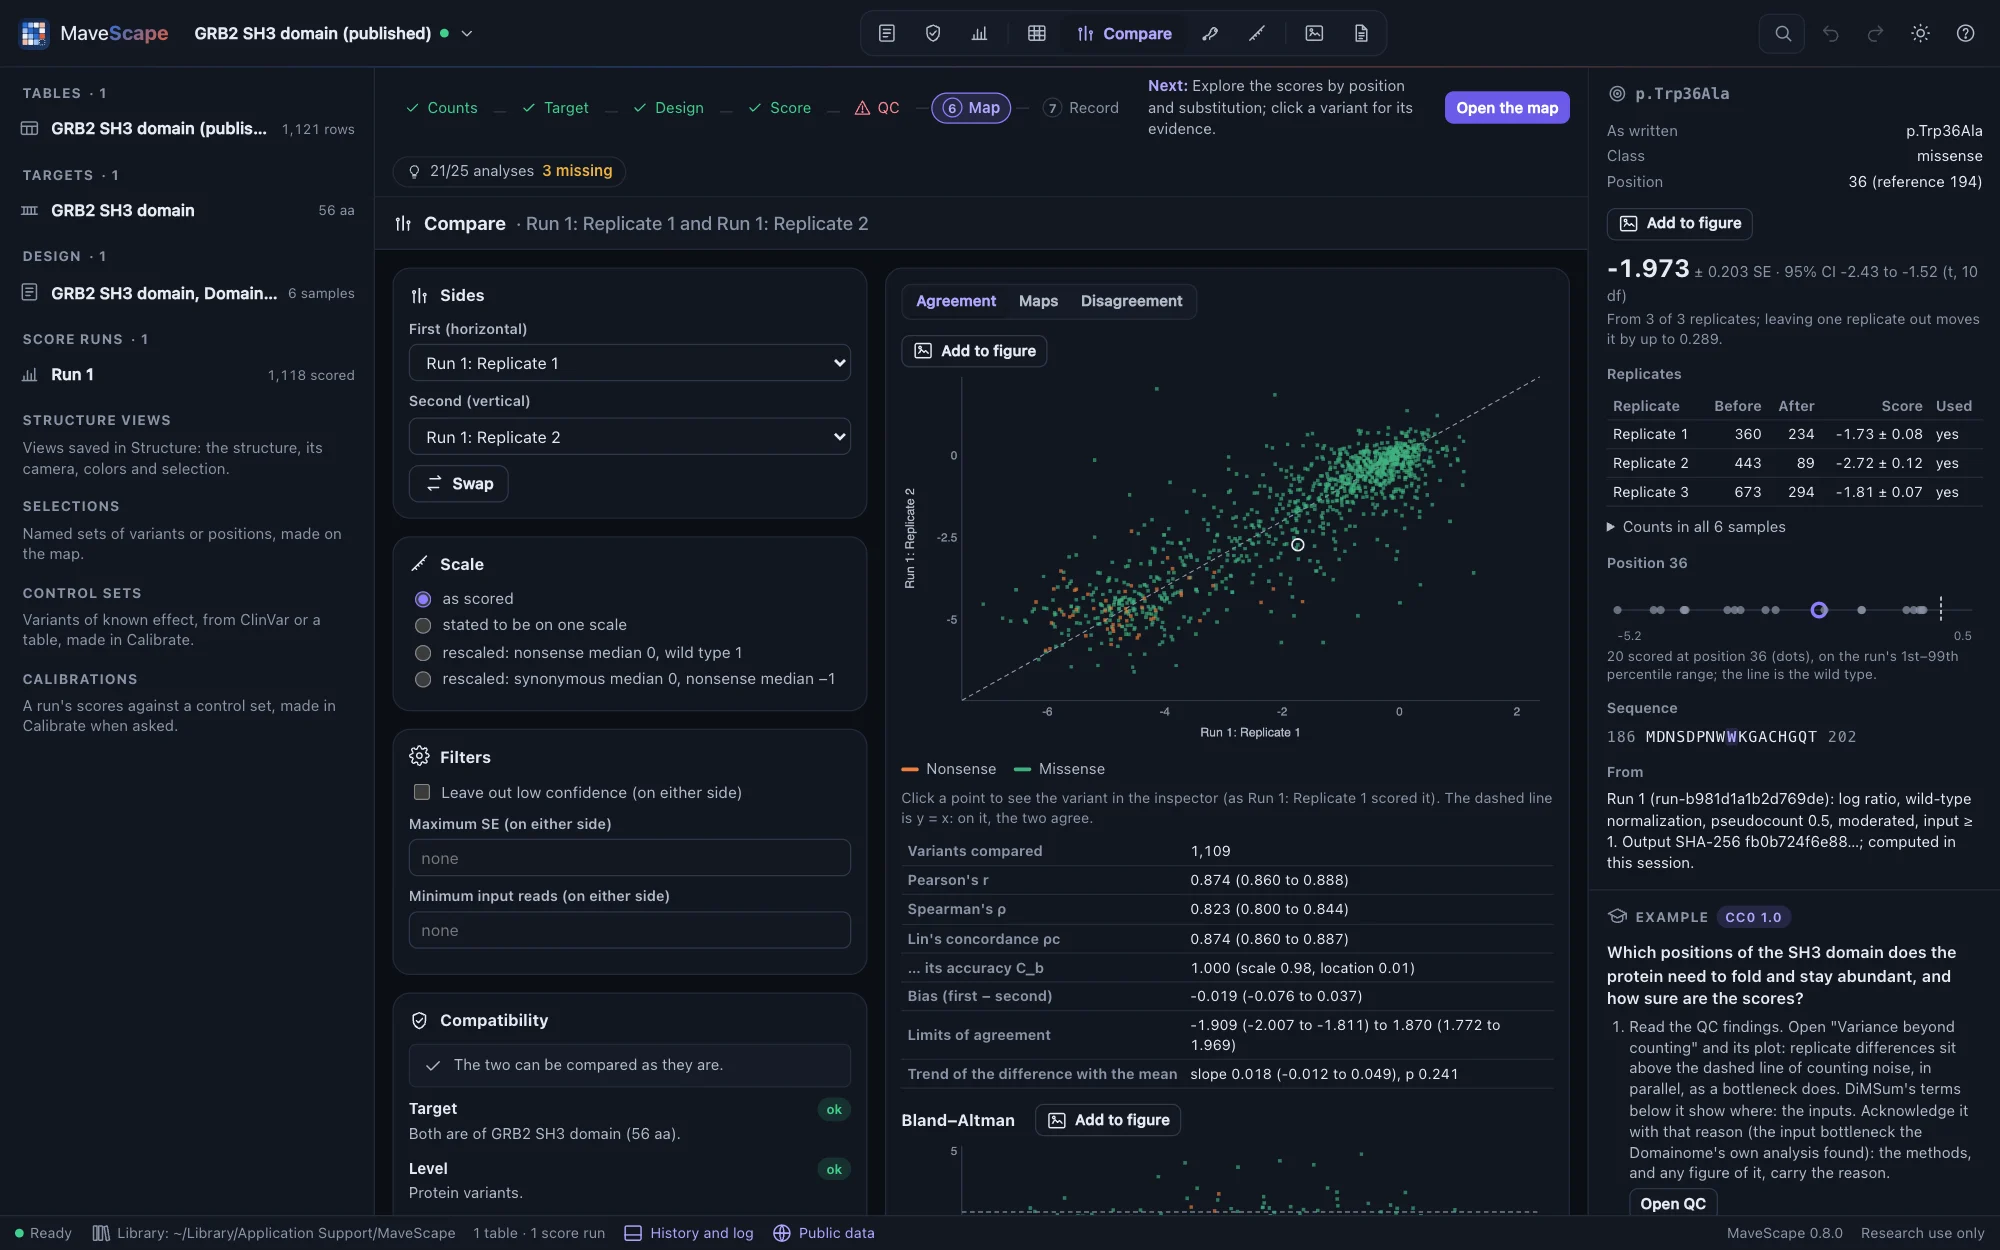Click the lightbulb analyses missing indicator
Screen dimensions: 2000x1250
coord(509,171)
